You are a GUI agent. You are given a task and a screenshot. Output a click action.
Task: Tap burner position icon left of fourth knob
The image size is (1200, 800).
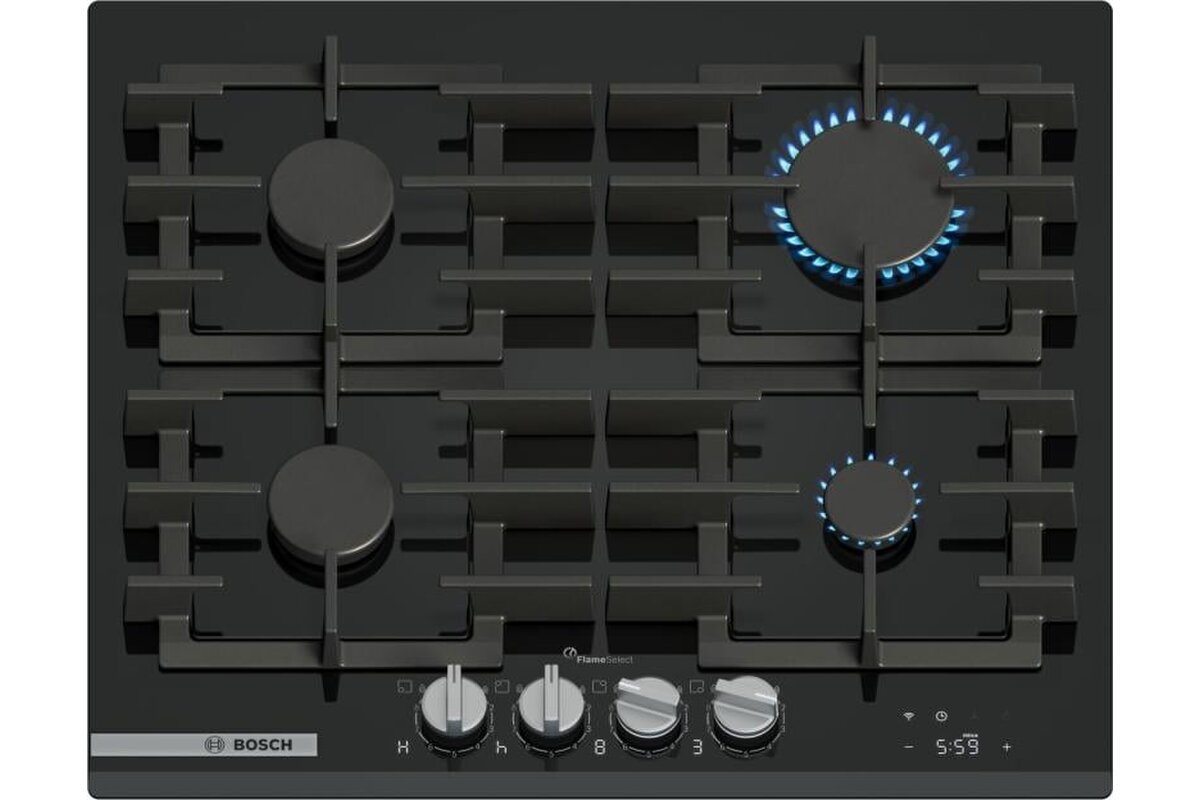tap(696, 687)
